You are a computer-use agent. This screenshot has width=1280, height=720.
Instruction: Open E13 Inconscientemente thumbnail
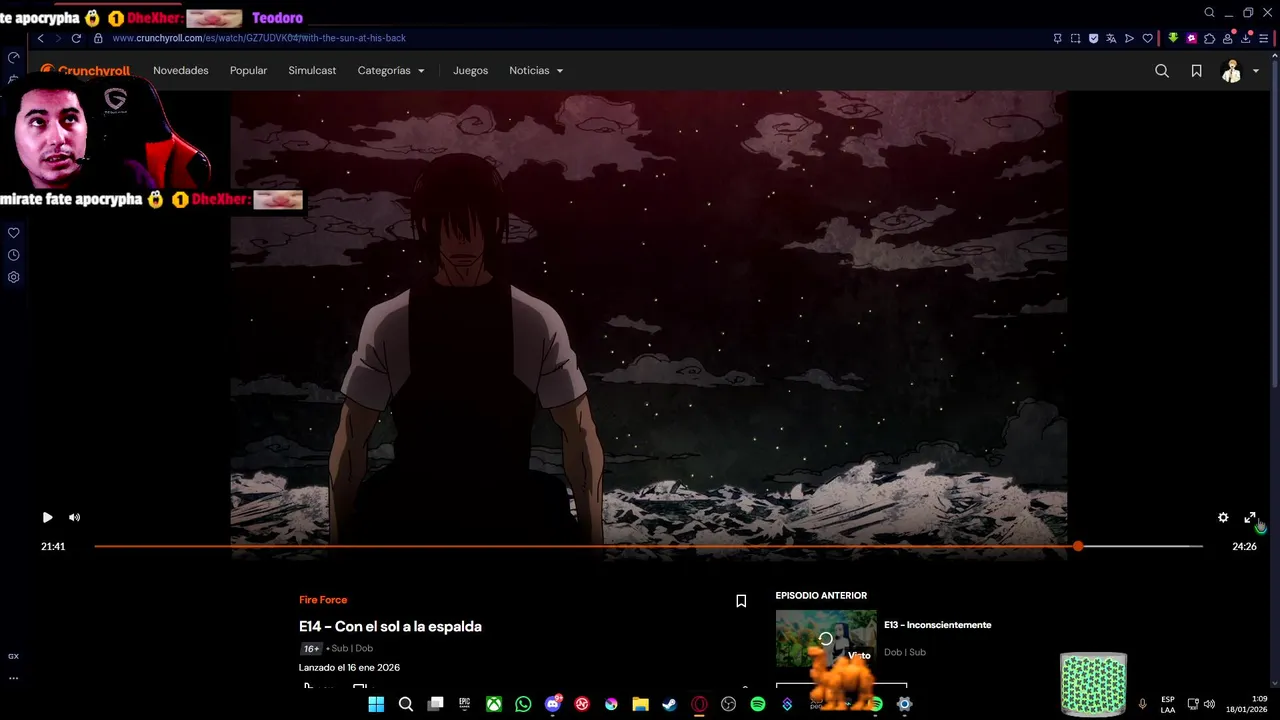click(826, 638)
